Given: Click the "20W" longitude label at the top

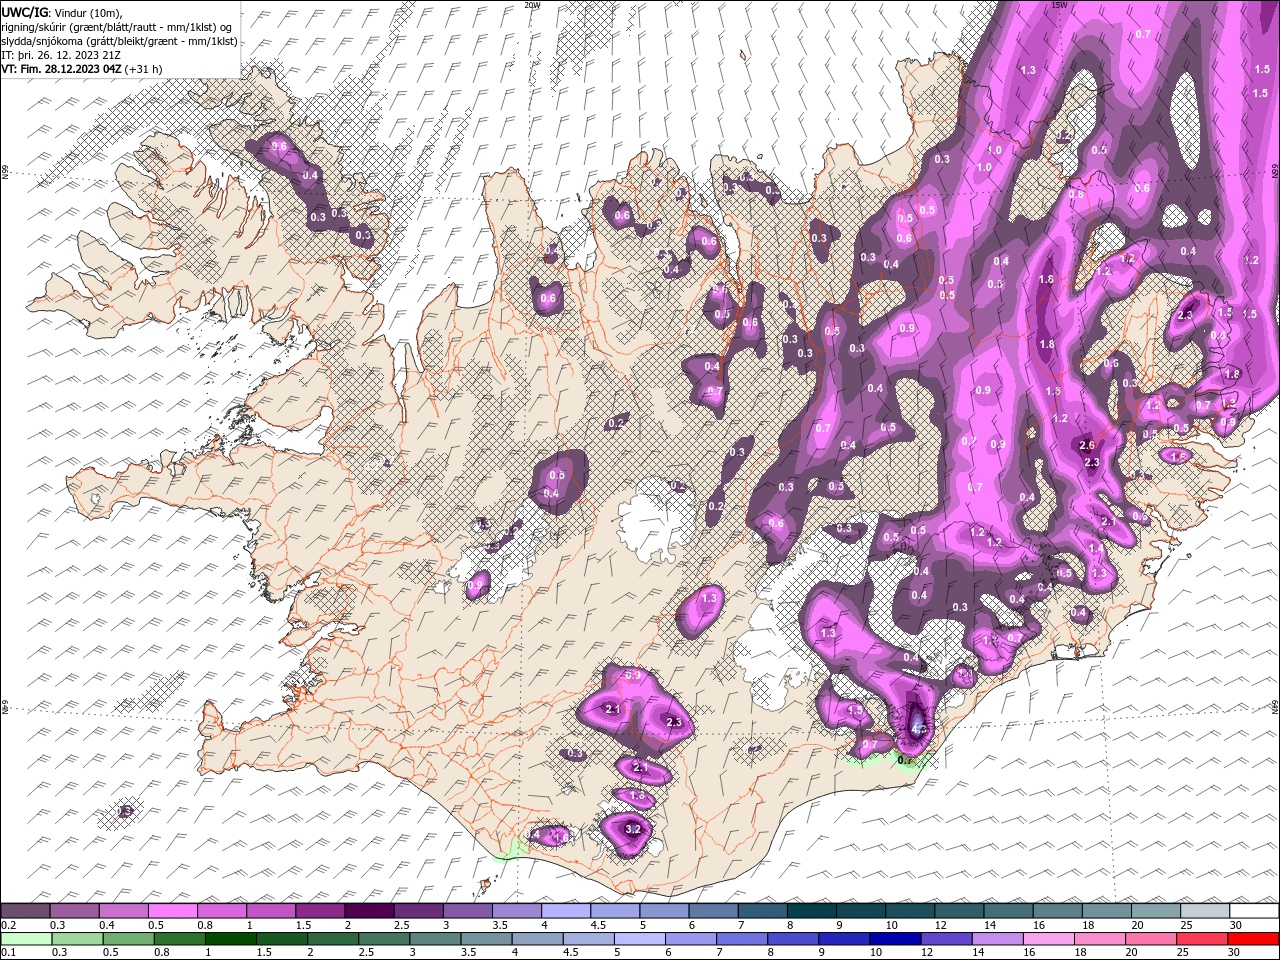Looking at the screenshot, I should pos(532,5).
